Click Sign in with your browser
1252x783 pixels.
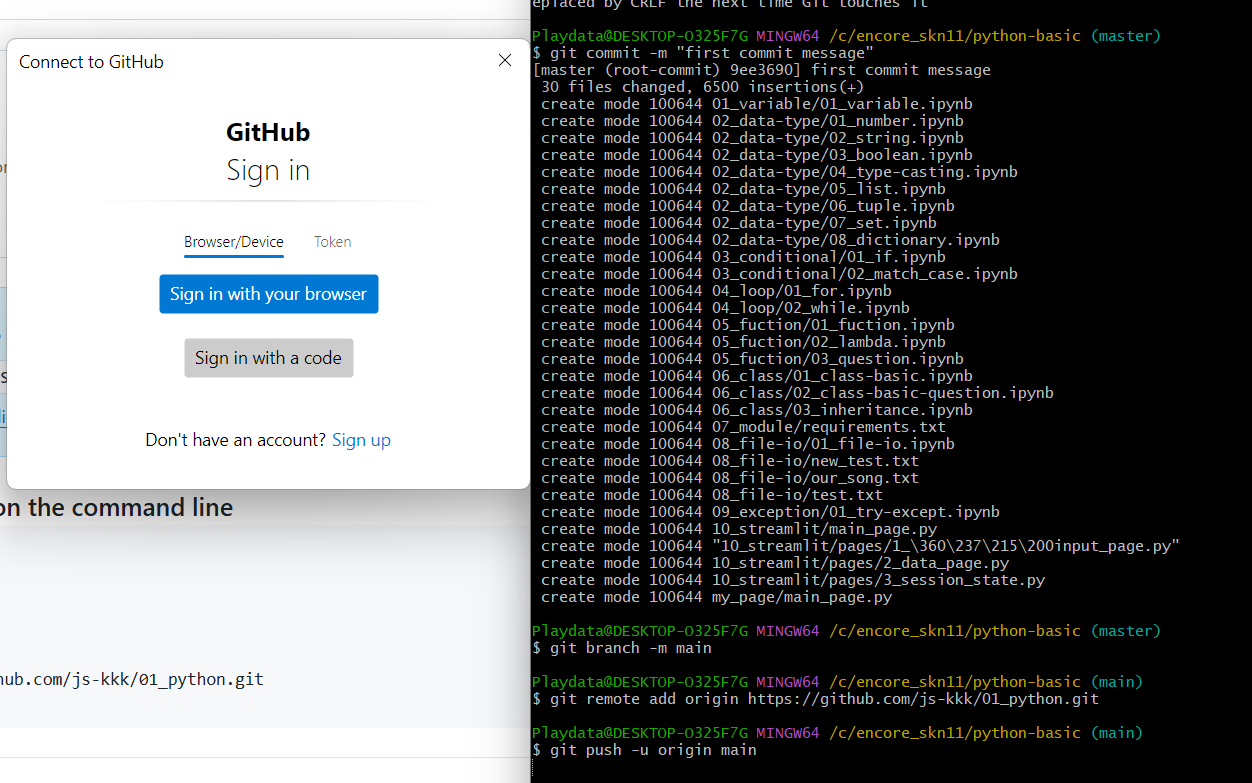(x=269, y=294)
